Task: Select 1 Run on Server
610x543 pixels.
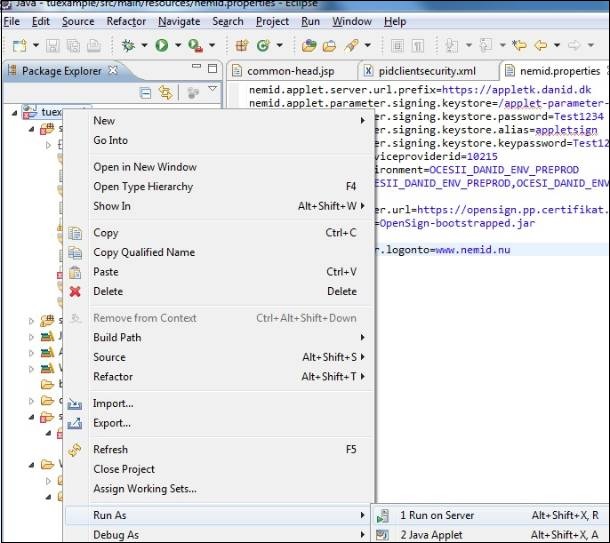Action: (x=490, y=515)
